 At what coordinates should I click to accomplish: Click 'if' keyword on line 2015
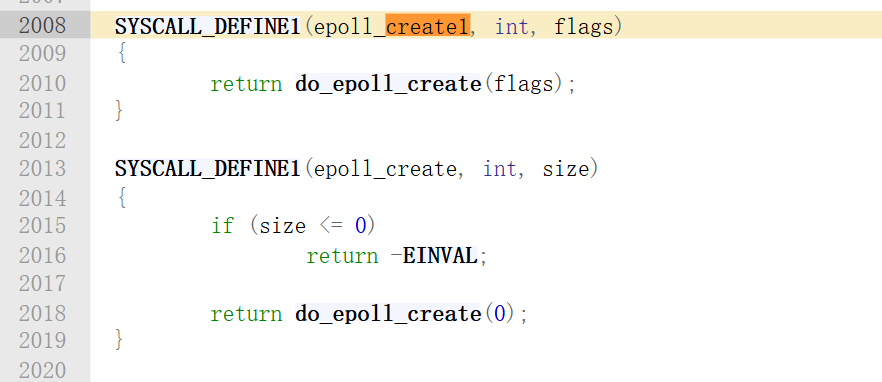222,226
